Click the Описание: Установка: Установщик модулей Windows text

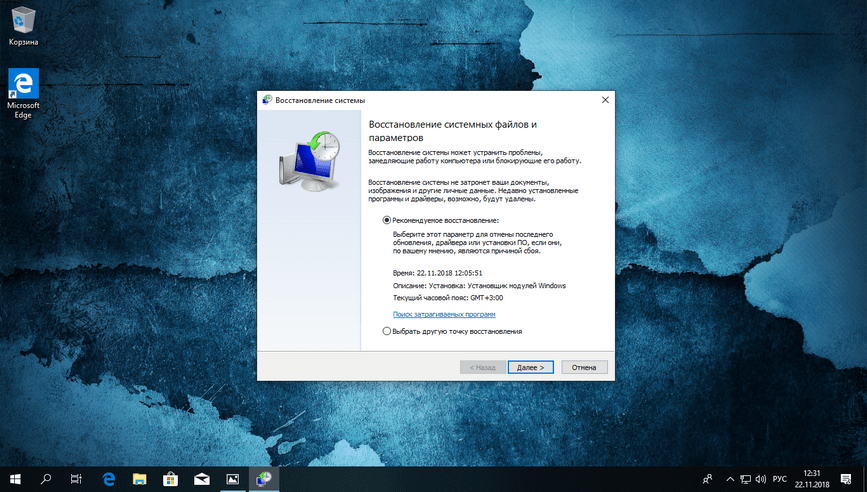(x=479, y=286)
